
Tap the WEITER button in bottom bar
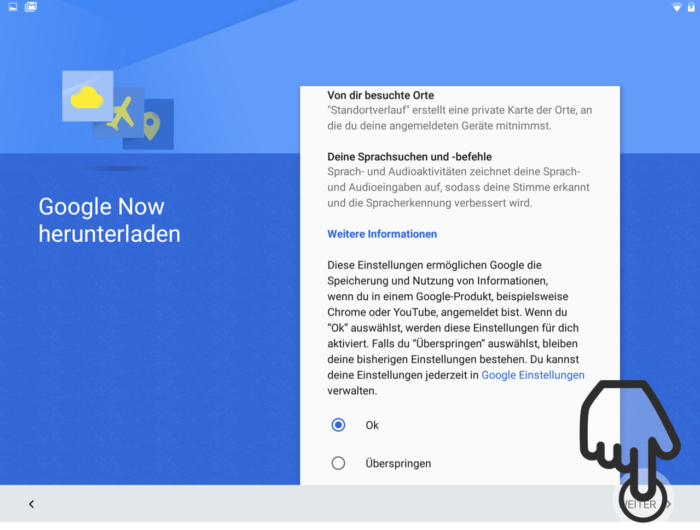[645, 504]
